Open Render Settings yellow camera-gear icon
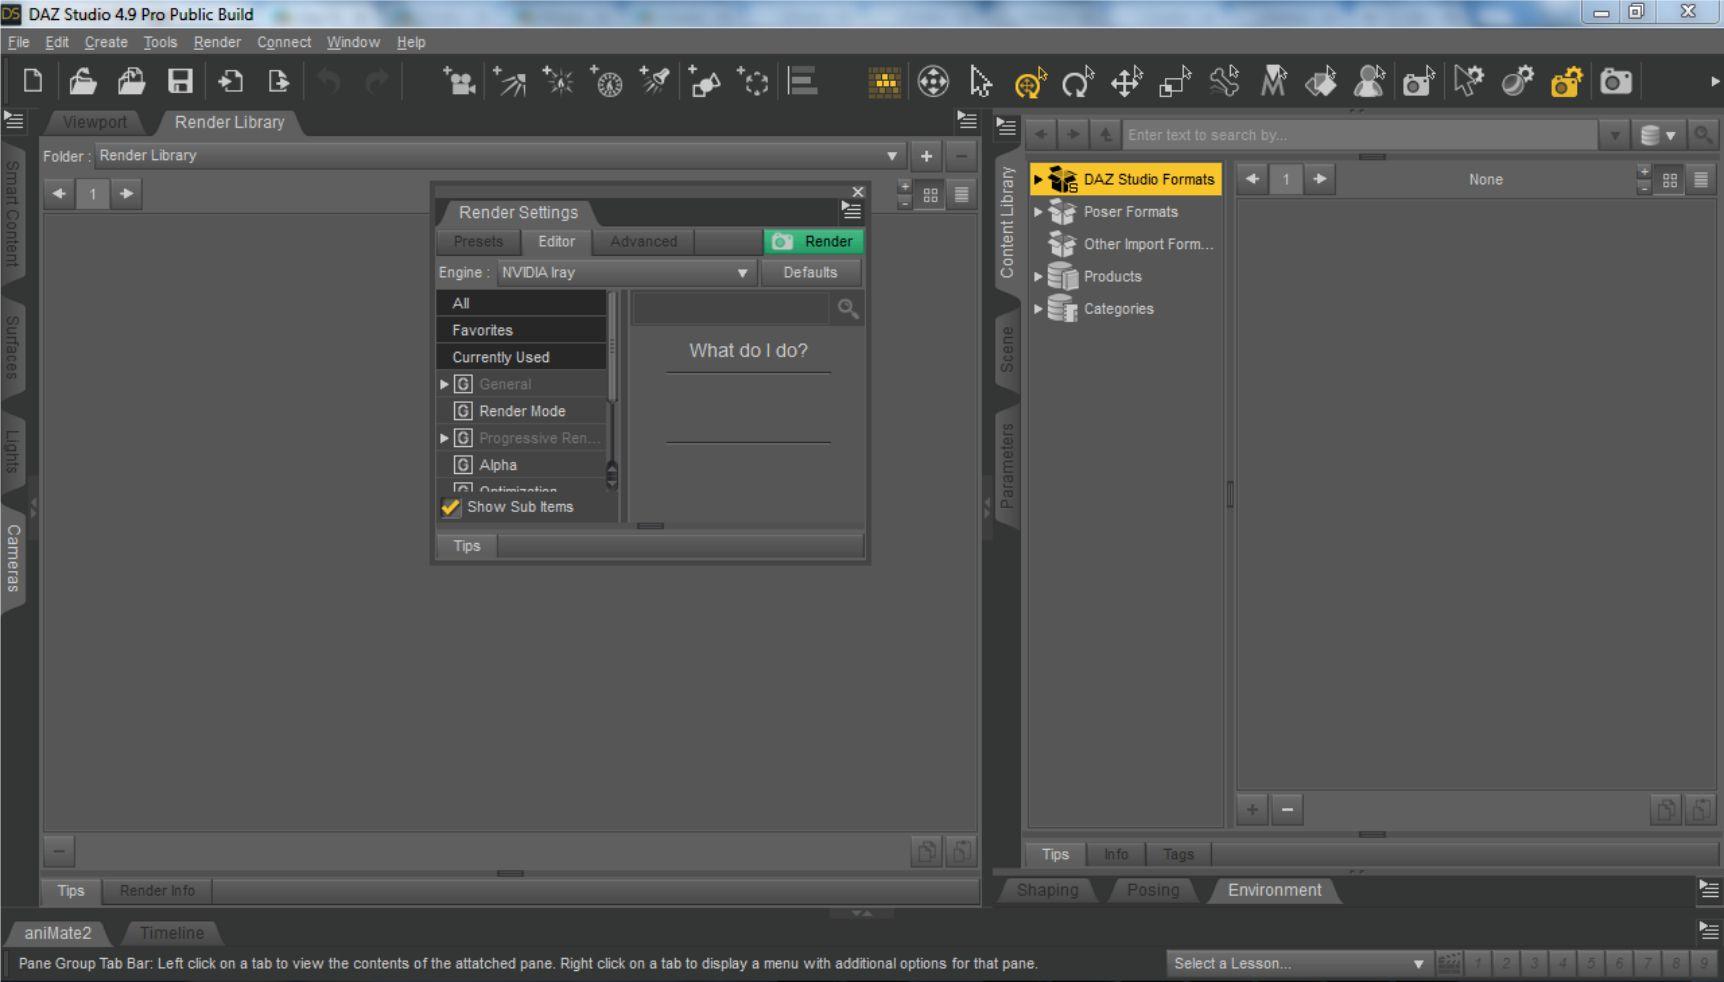Viewport: 1724px width, 982px height. pos(1566,82)
